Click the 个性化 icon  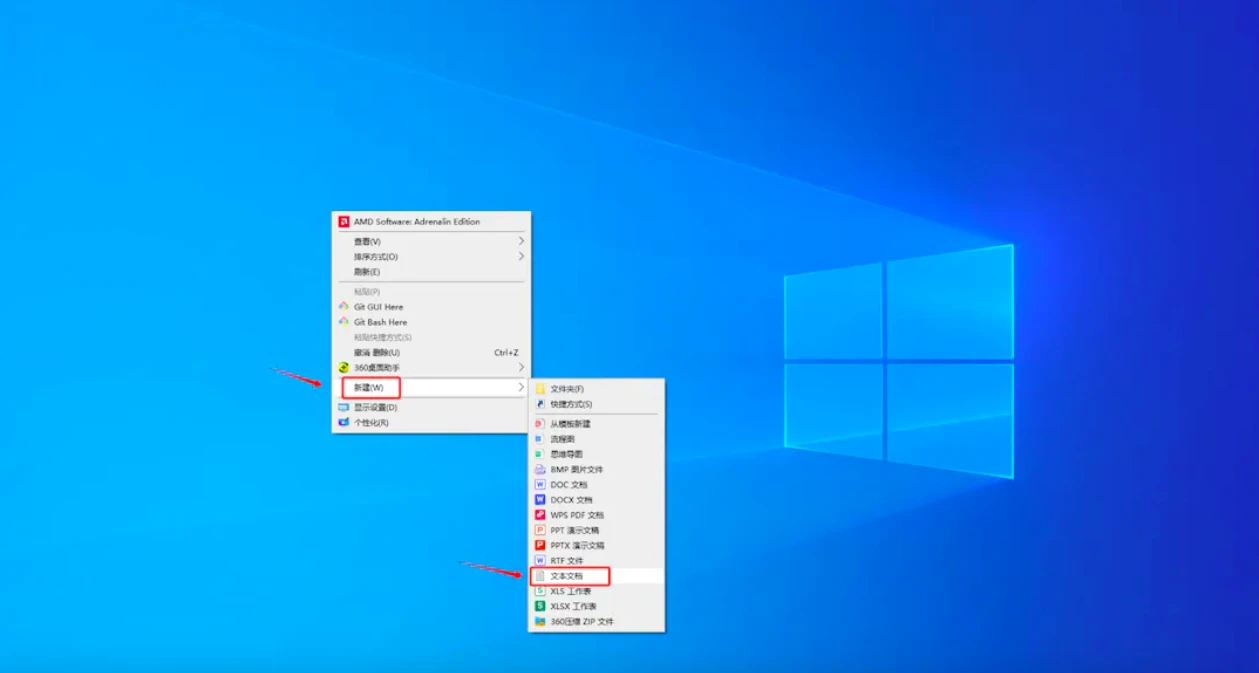click(344, 423)
